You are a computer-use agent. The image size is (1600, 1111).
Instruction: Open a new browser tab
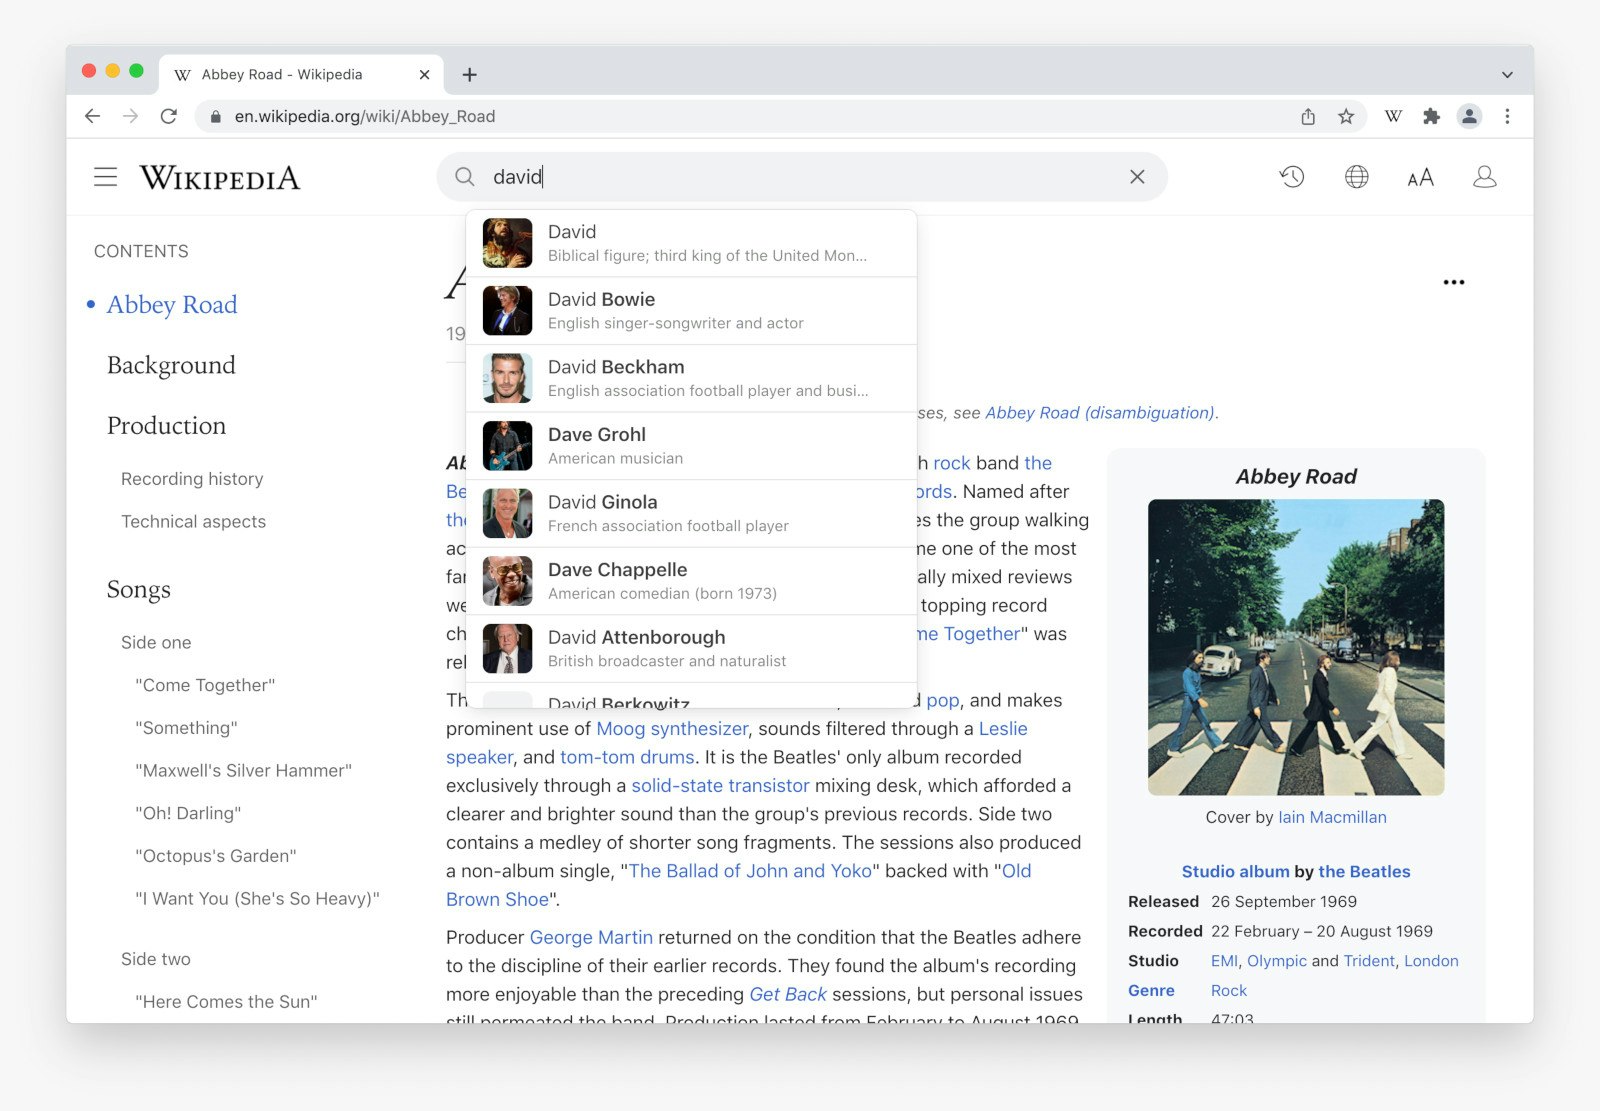[x=470, y=74]
